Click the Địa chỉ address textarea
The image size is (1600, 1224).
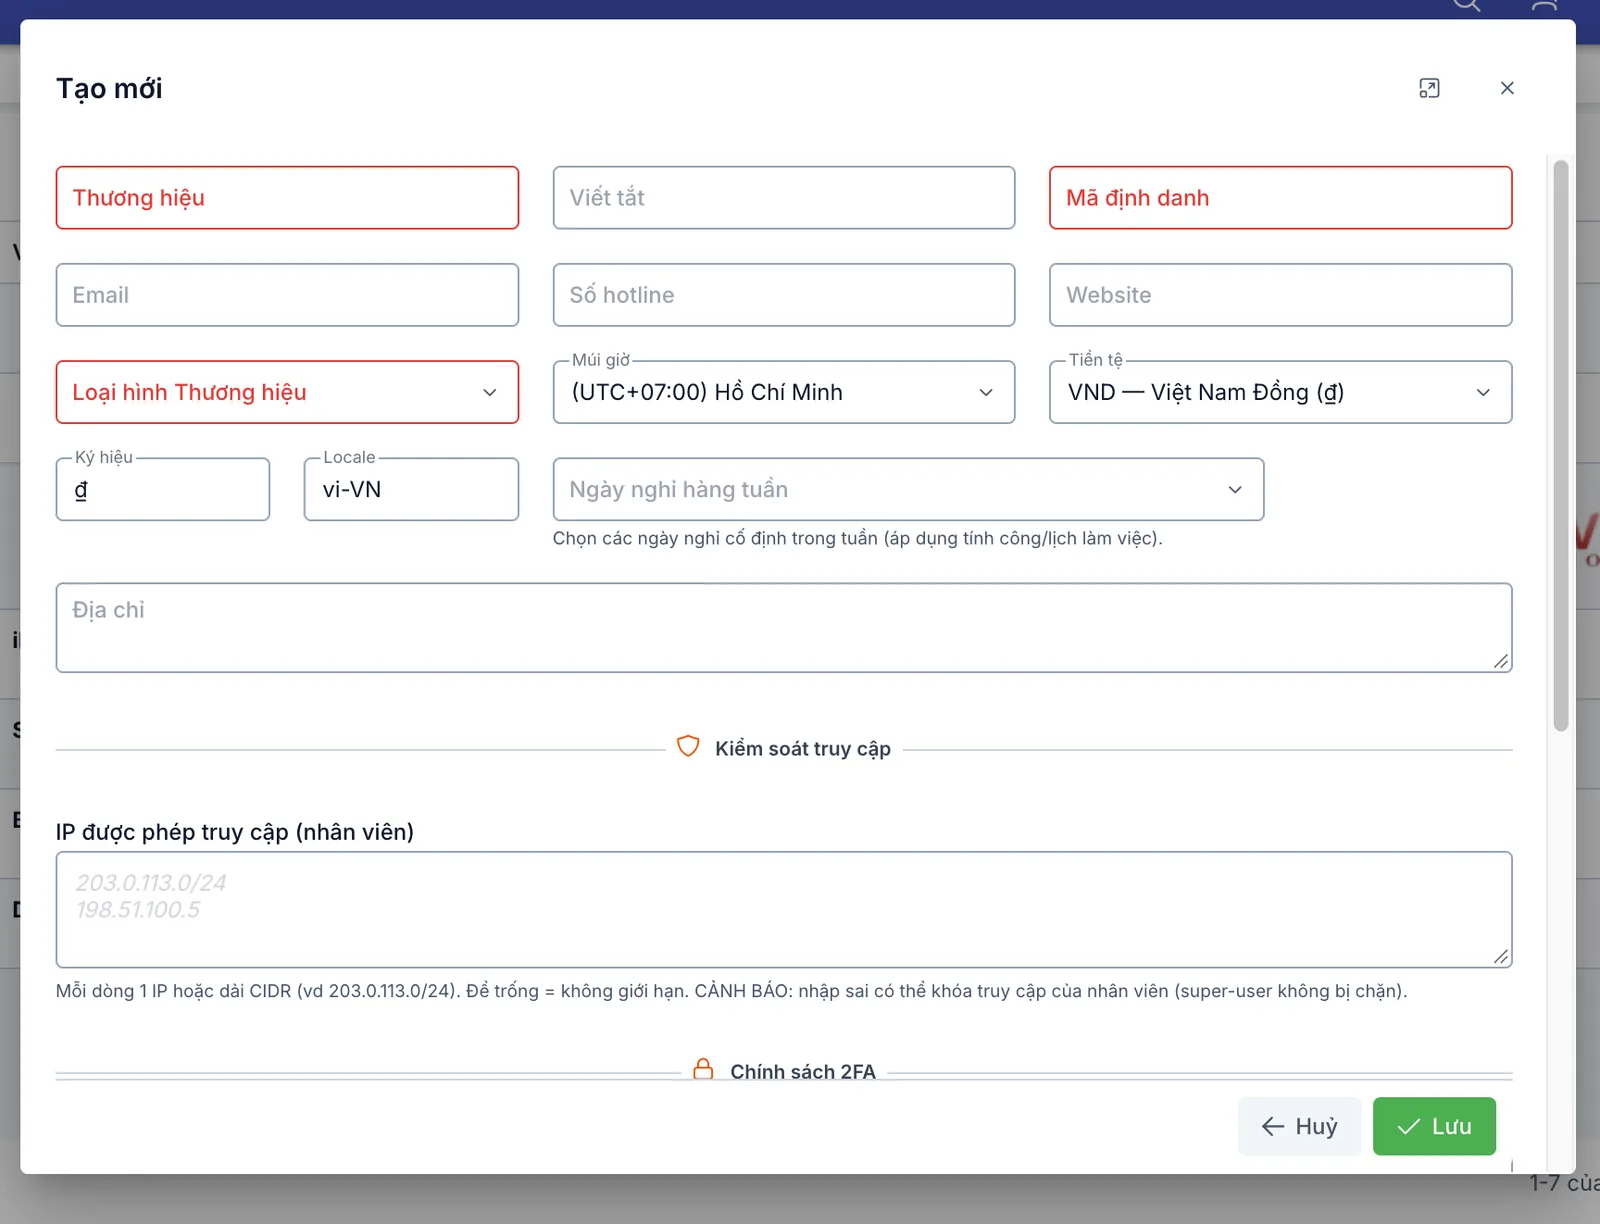click(784, 628)
